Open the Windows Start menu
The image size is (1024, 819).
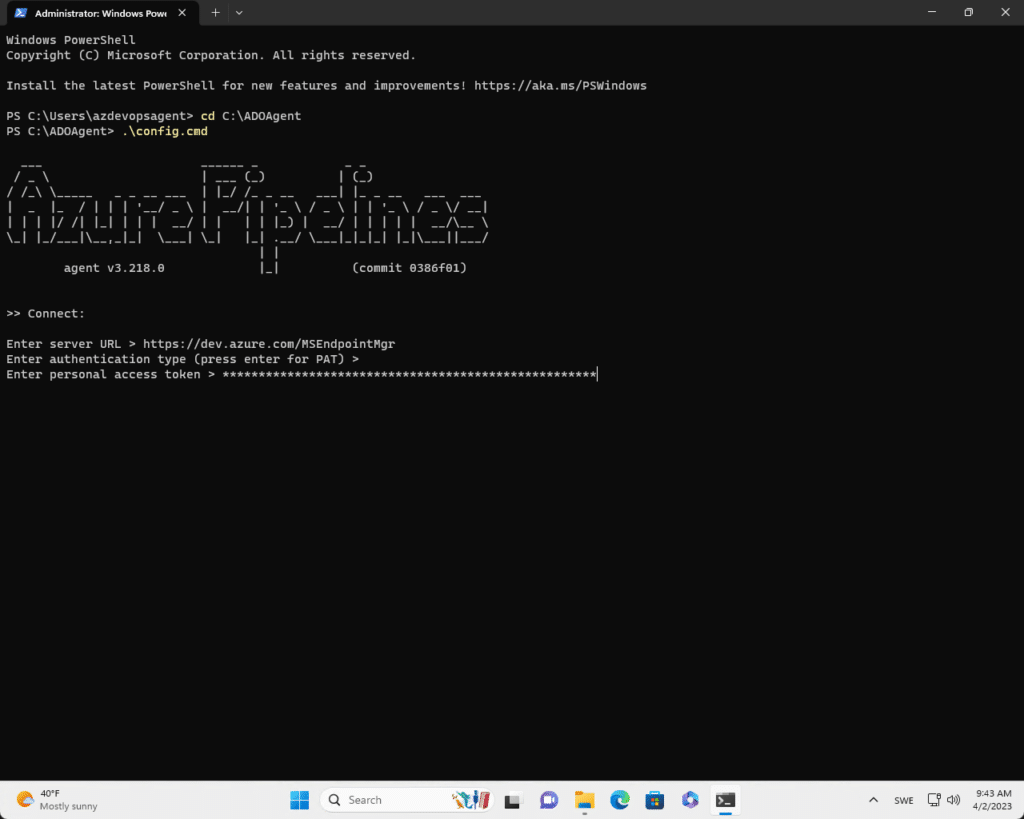300,800
